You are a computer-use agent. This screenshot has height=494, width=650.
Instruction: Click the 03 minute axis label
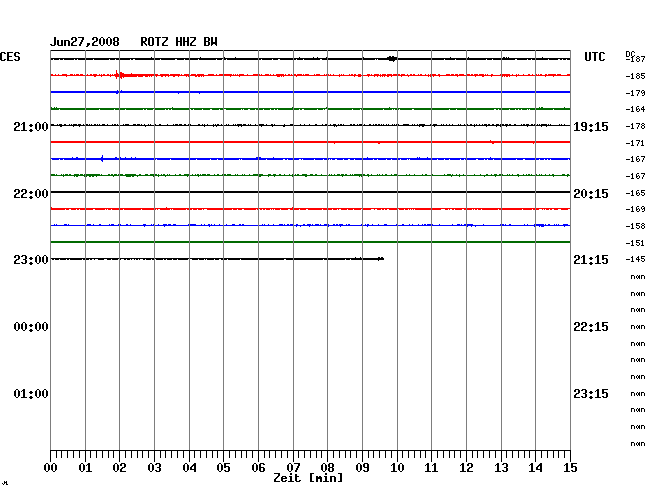[x=154, y=468]
